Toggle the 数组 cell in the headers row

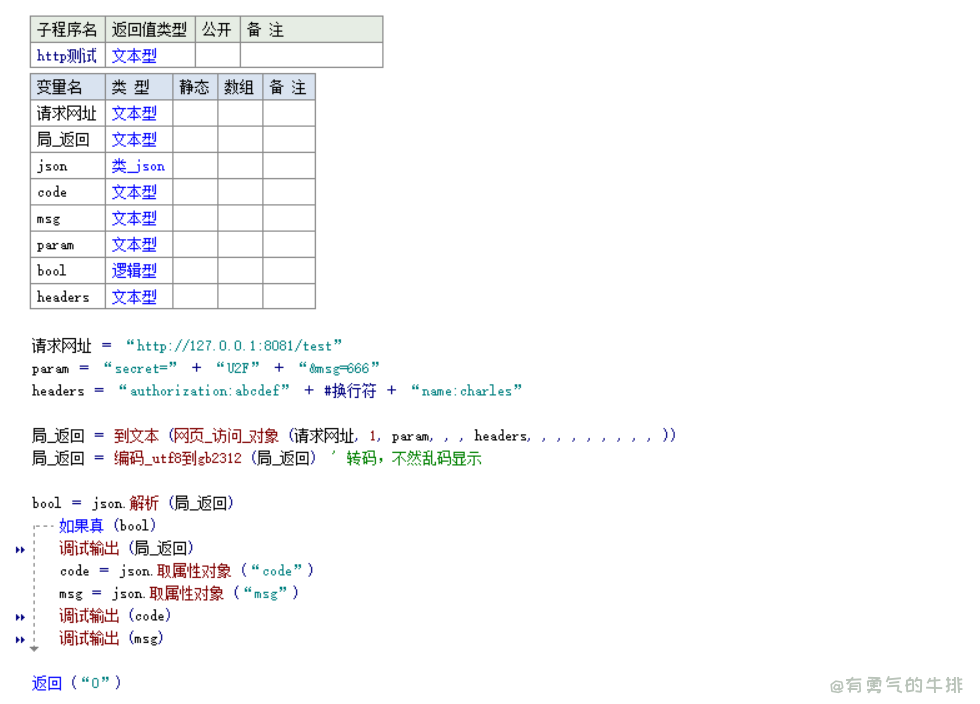tap(240, 297)
